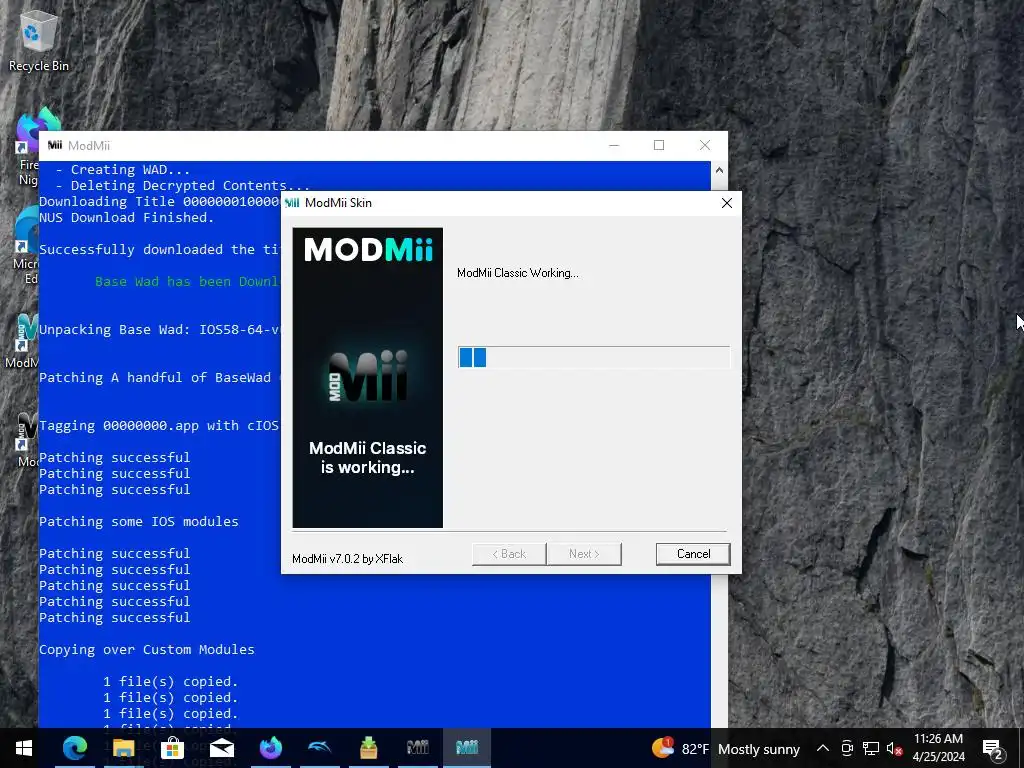Cancel the ModMii Classic operation

tap(693, 554)
